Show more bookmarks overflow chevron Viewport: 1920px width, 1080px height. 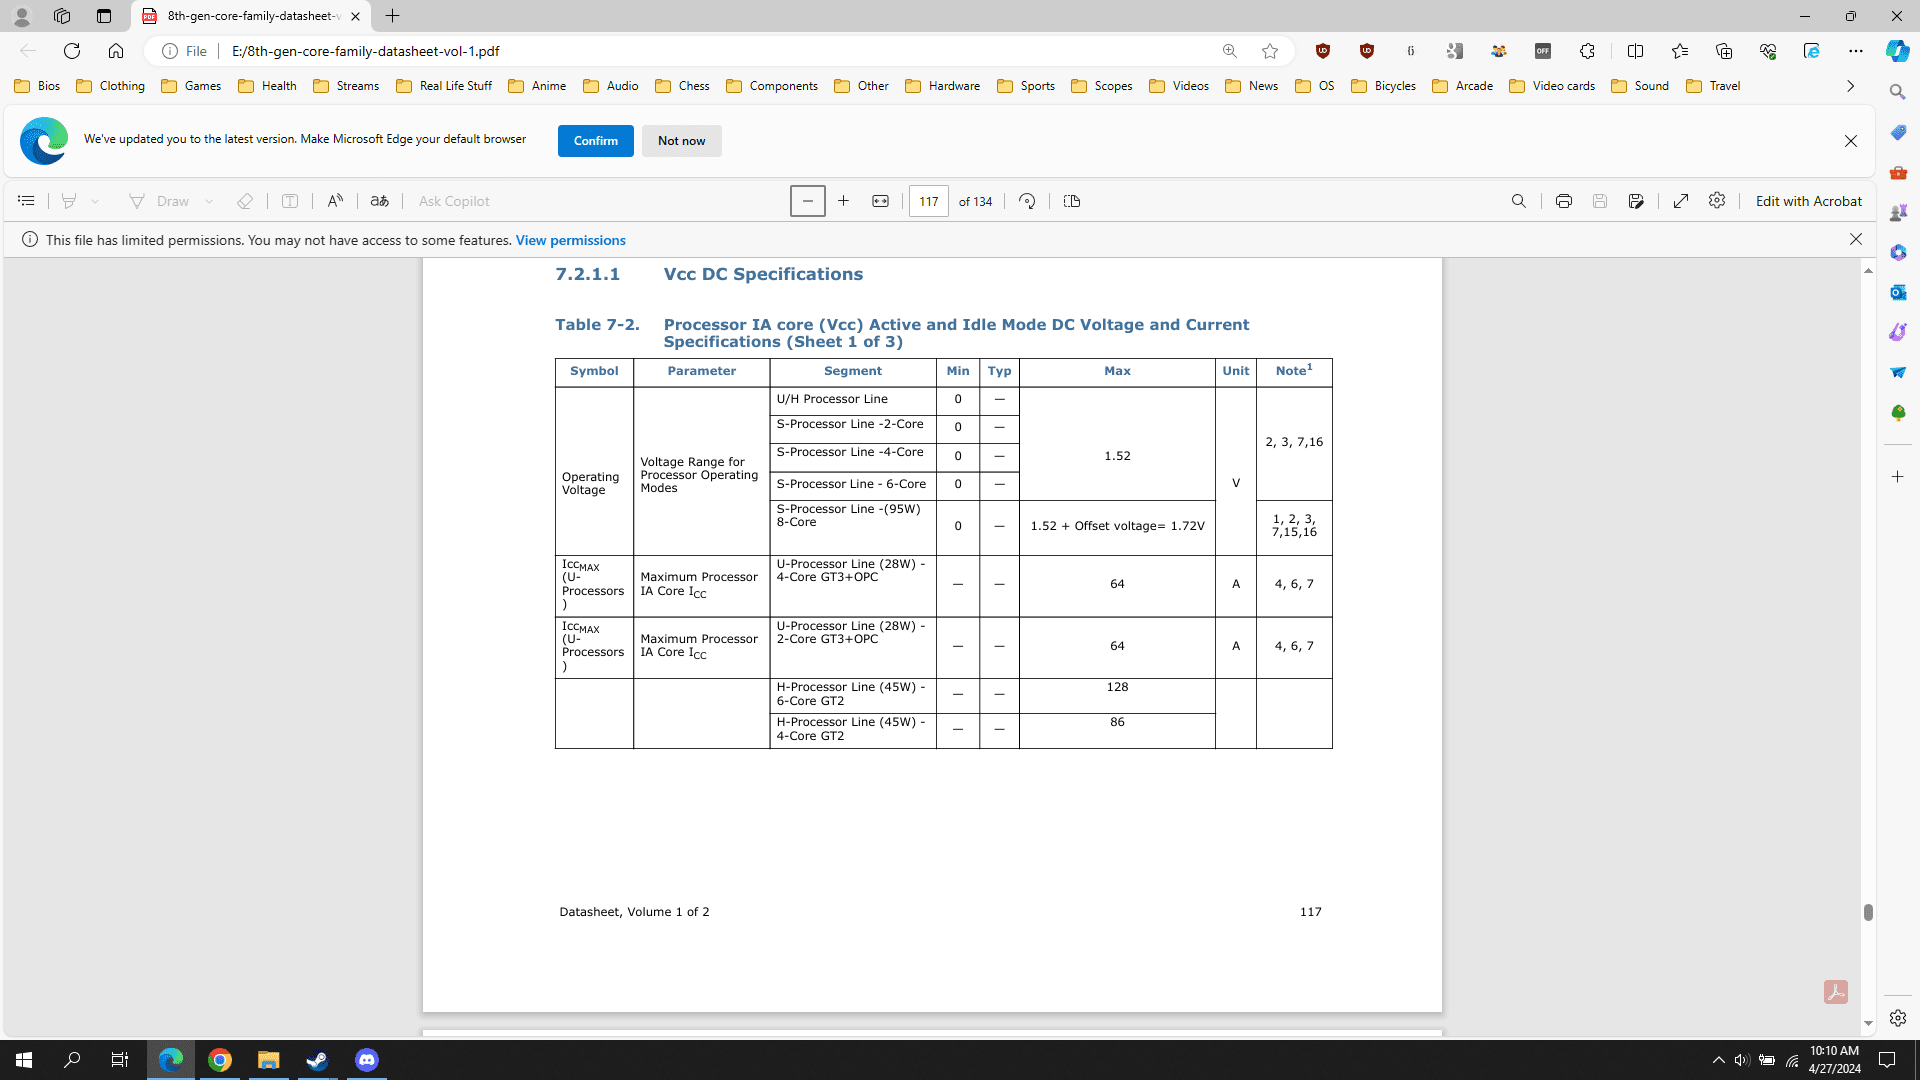pyautogui.click(x=1850, y=86)
